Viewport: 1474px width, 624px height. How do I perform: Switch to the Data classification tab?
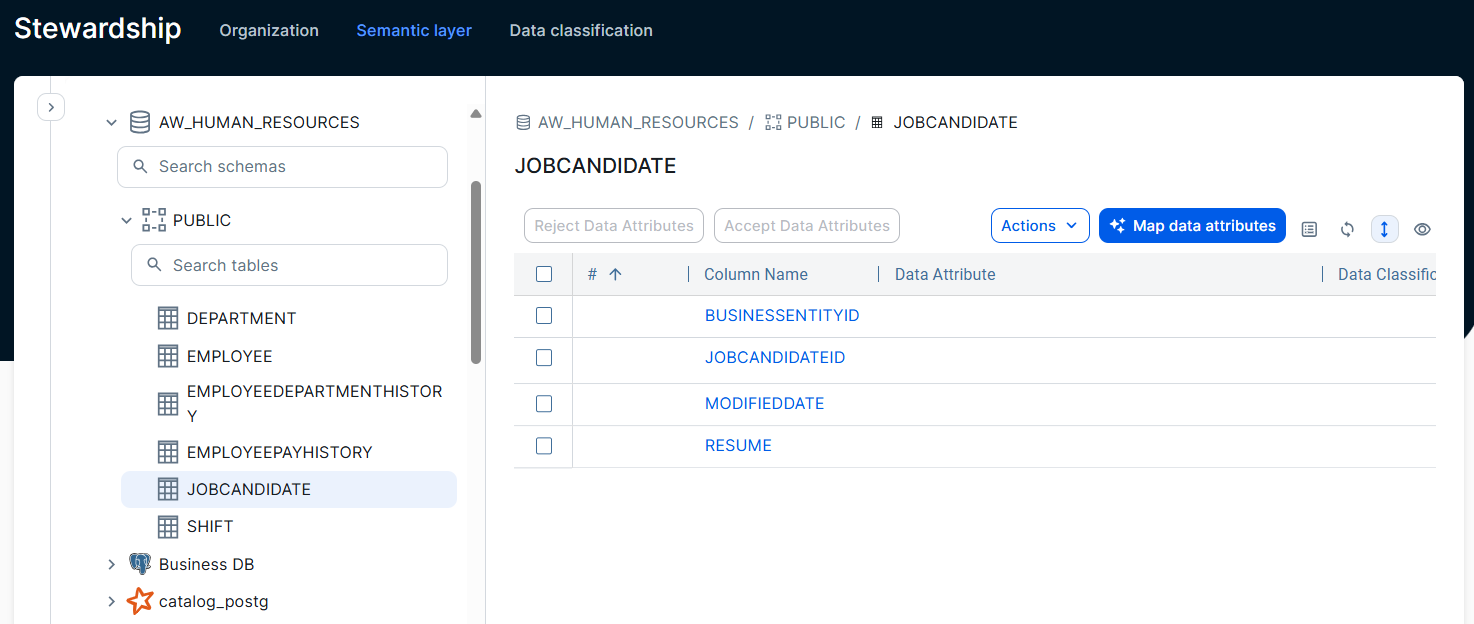581,30
